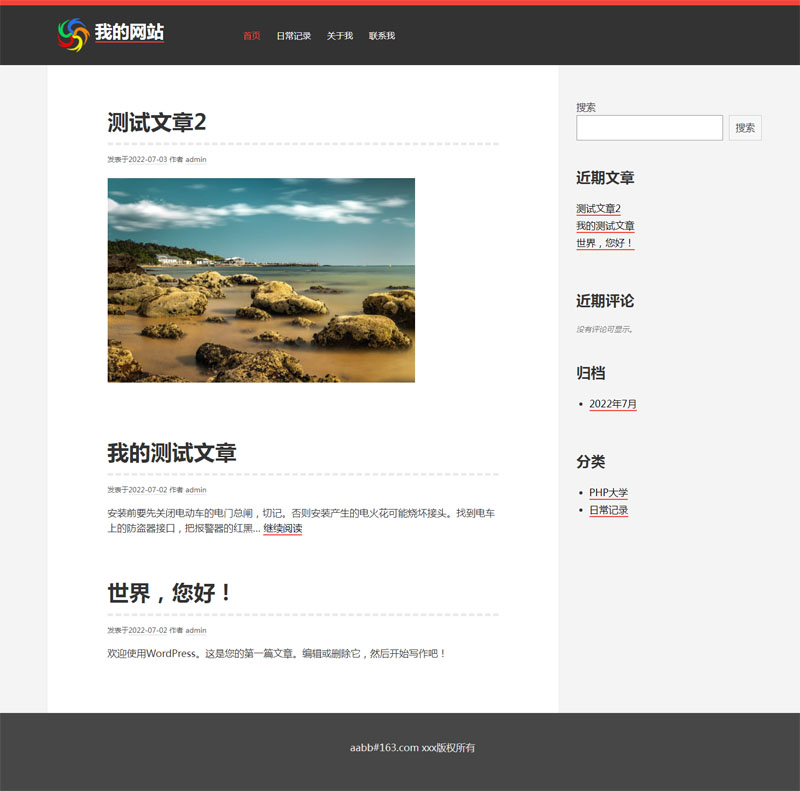Image resolution: width=800 pixels, height=791 pixels.
Task: Open the PHP大学 category link
Action: click(x=608, y=492)
